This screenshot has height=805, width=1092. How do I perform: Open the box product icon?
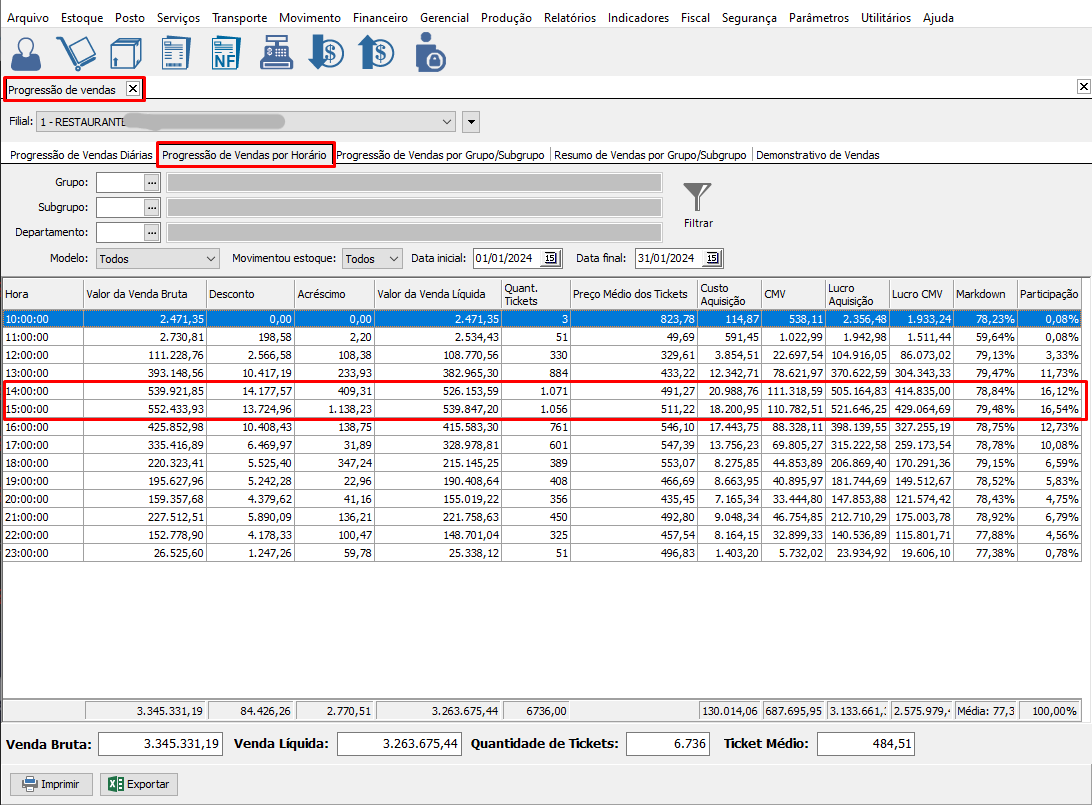pos(124,52)
